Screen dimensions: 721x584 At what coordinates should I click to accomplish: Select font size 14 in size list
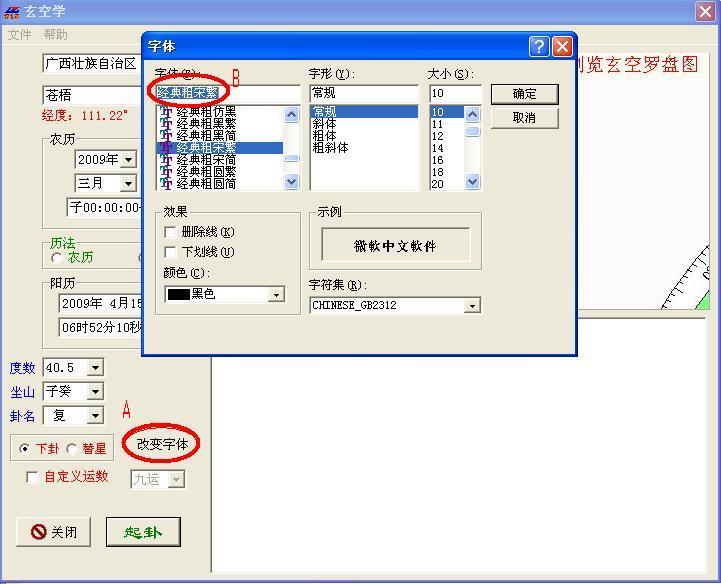click(x=438, y=148)
